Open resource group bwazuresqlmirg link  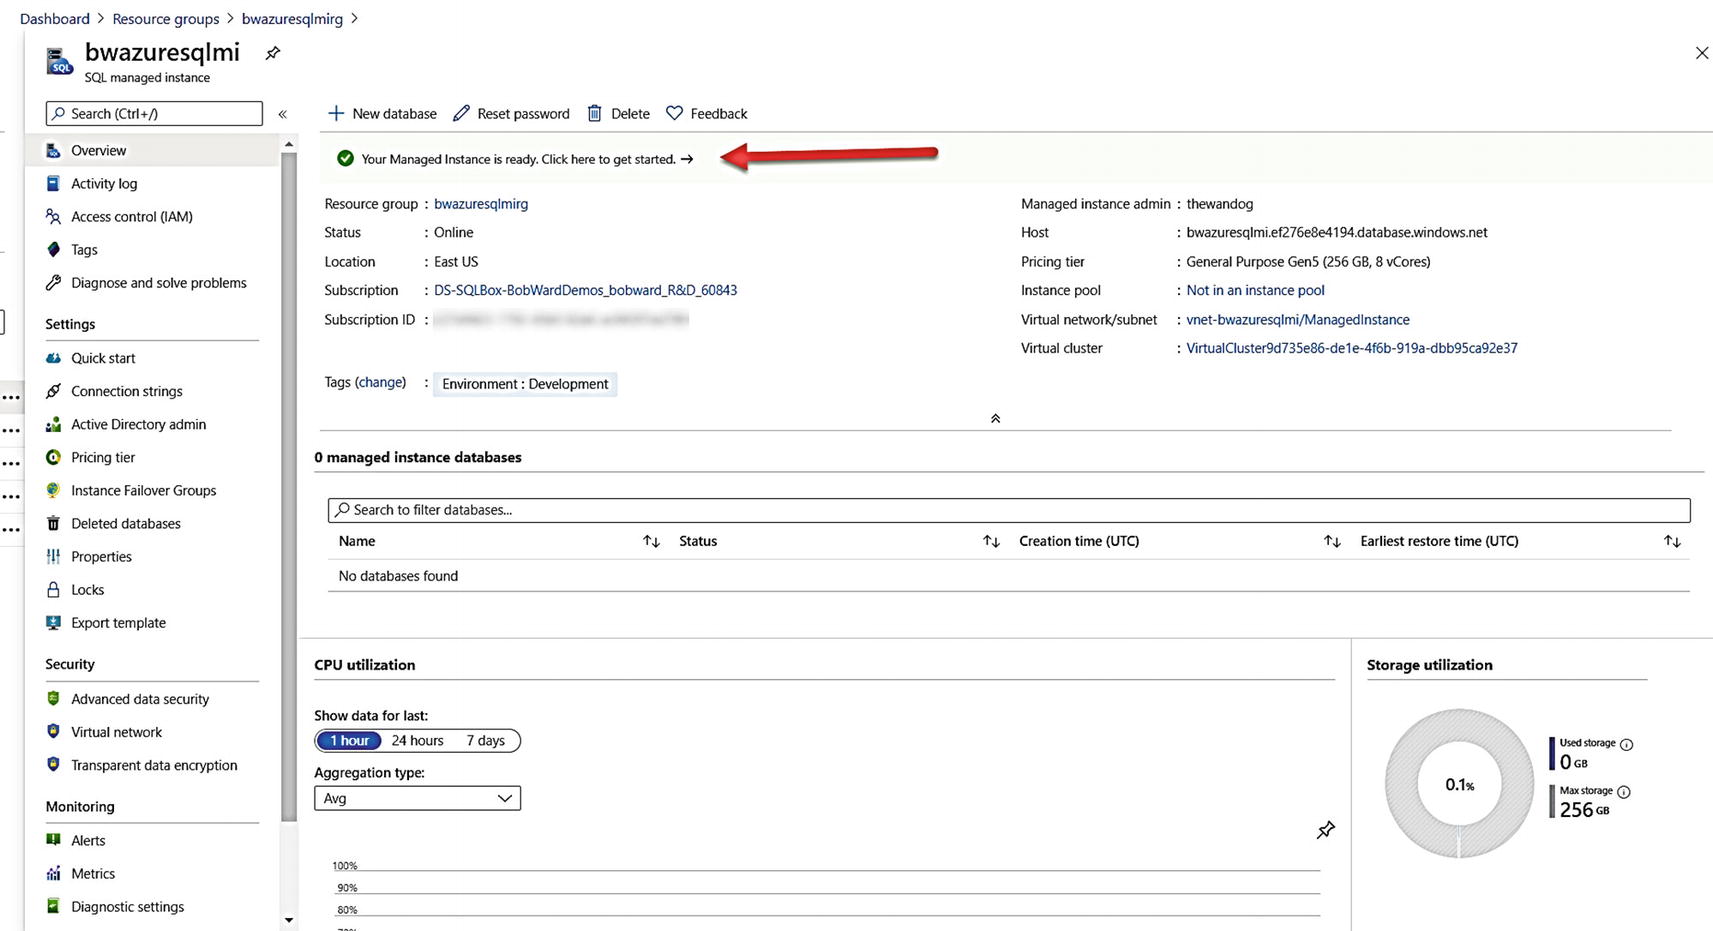pos(481,204)
